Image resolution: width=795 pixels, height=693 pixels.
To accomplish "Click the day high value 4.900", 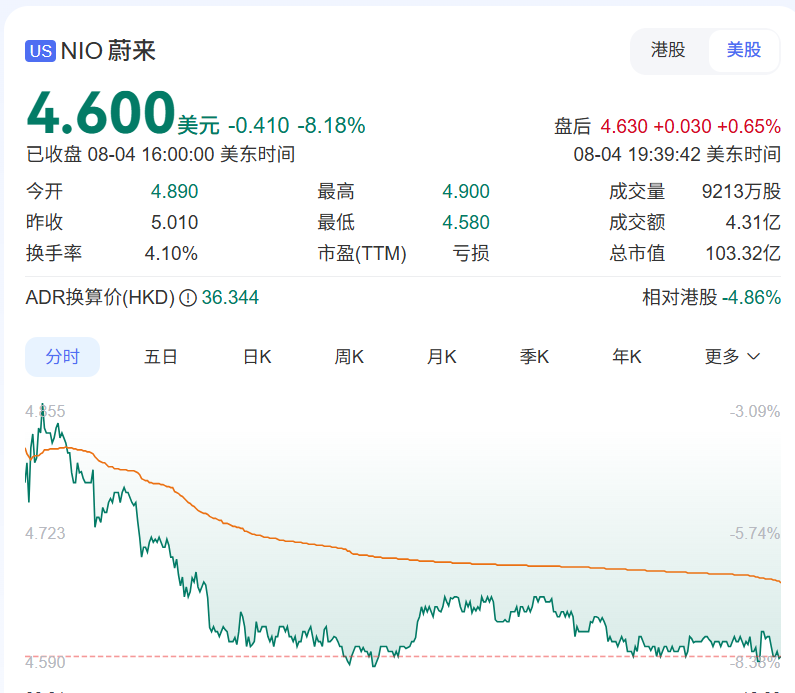I will tap(466, 192).
